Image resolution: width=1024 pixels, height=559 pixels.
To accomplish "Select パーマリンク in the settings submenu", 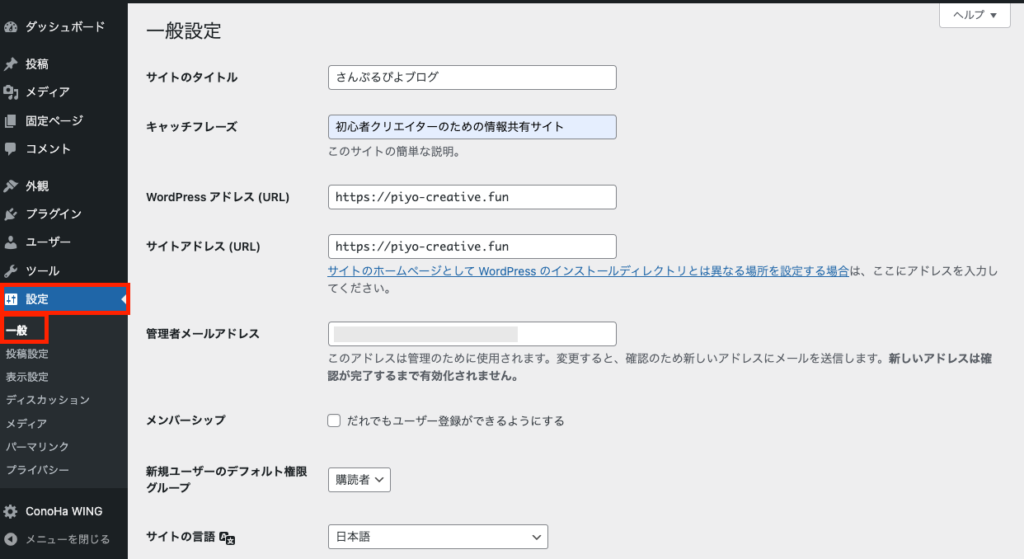I will 37,446.
